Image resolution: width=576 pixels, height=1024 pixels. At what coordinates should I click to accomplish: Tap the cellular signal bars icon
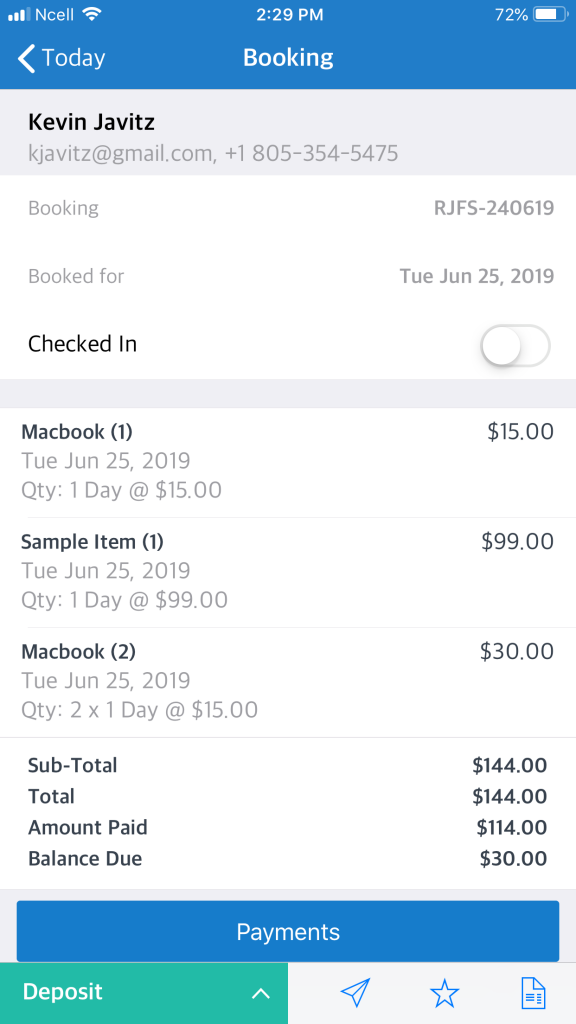20,14
